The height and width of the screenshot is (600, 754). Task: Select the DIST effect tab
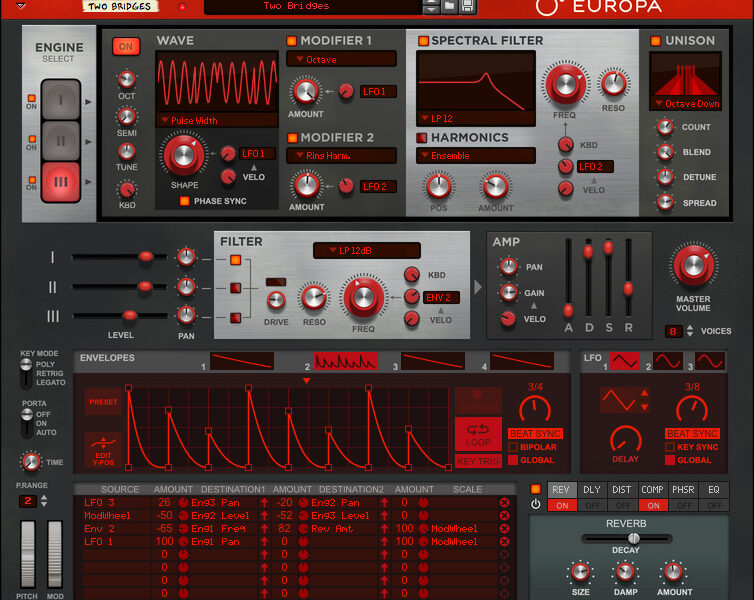pos(622,490)
